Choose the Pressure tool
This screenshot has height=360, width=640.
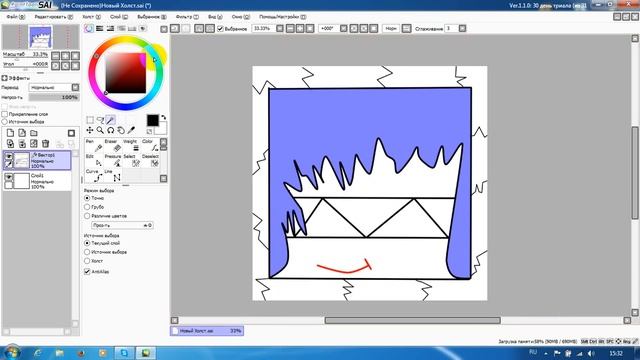(113, 160)
